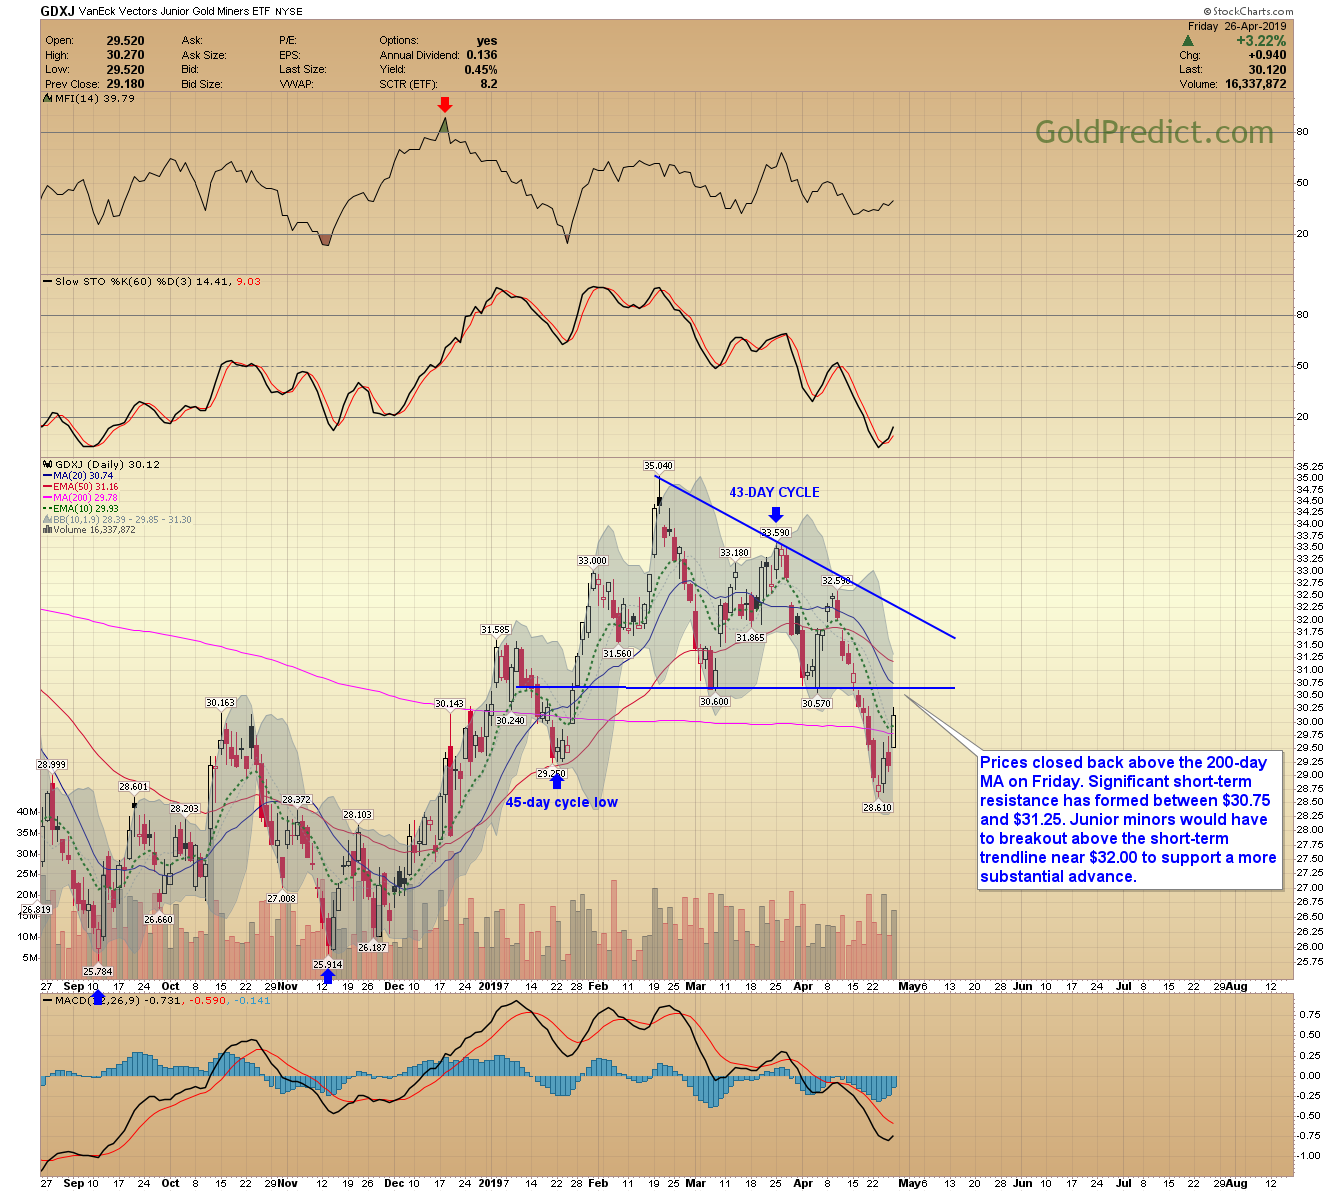Click the 35.040 peak price label
The height and width of the screenshot is (1192, 1340).
(x=658, y=466)
